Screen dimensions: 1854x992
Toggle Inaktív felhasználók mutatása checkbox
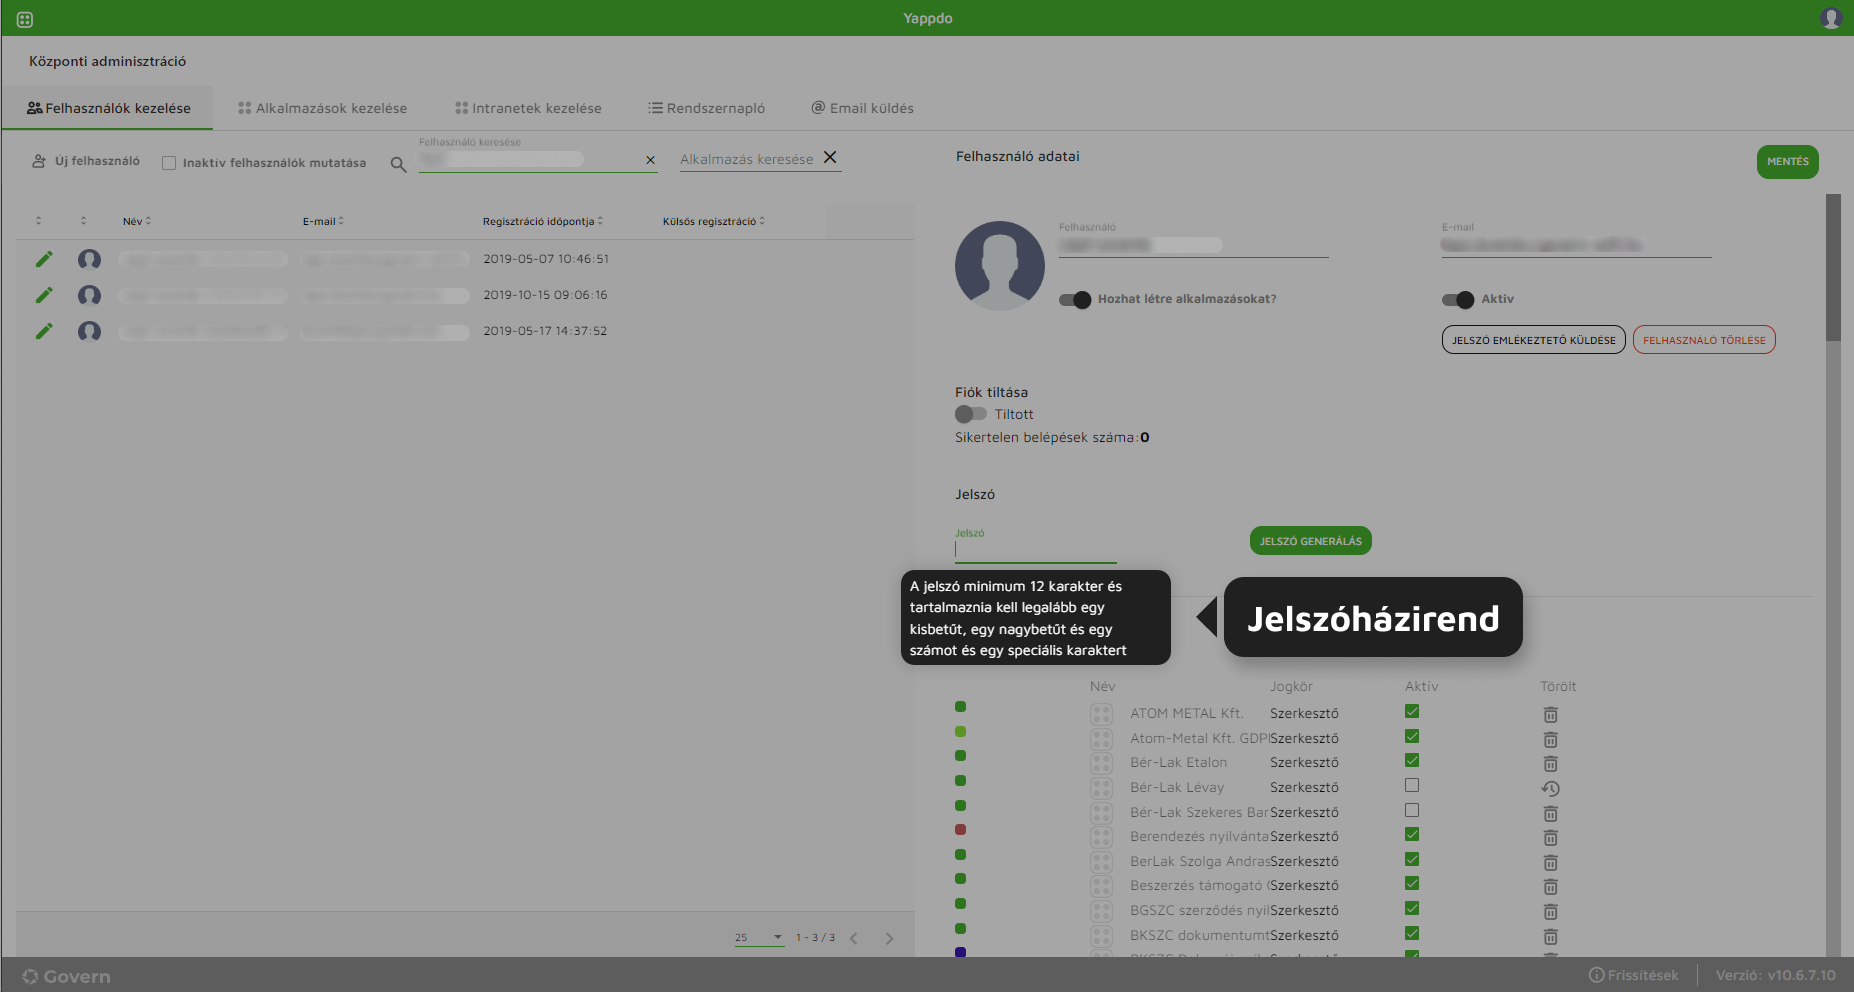tap(169, 163)
